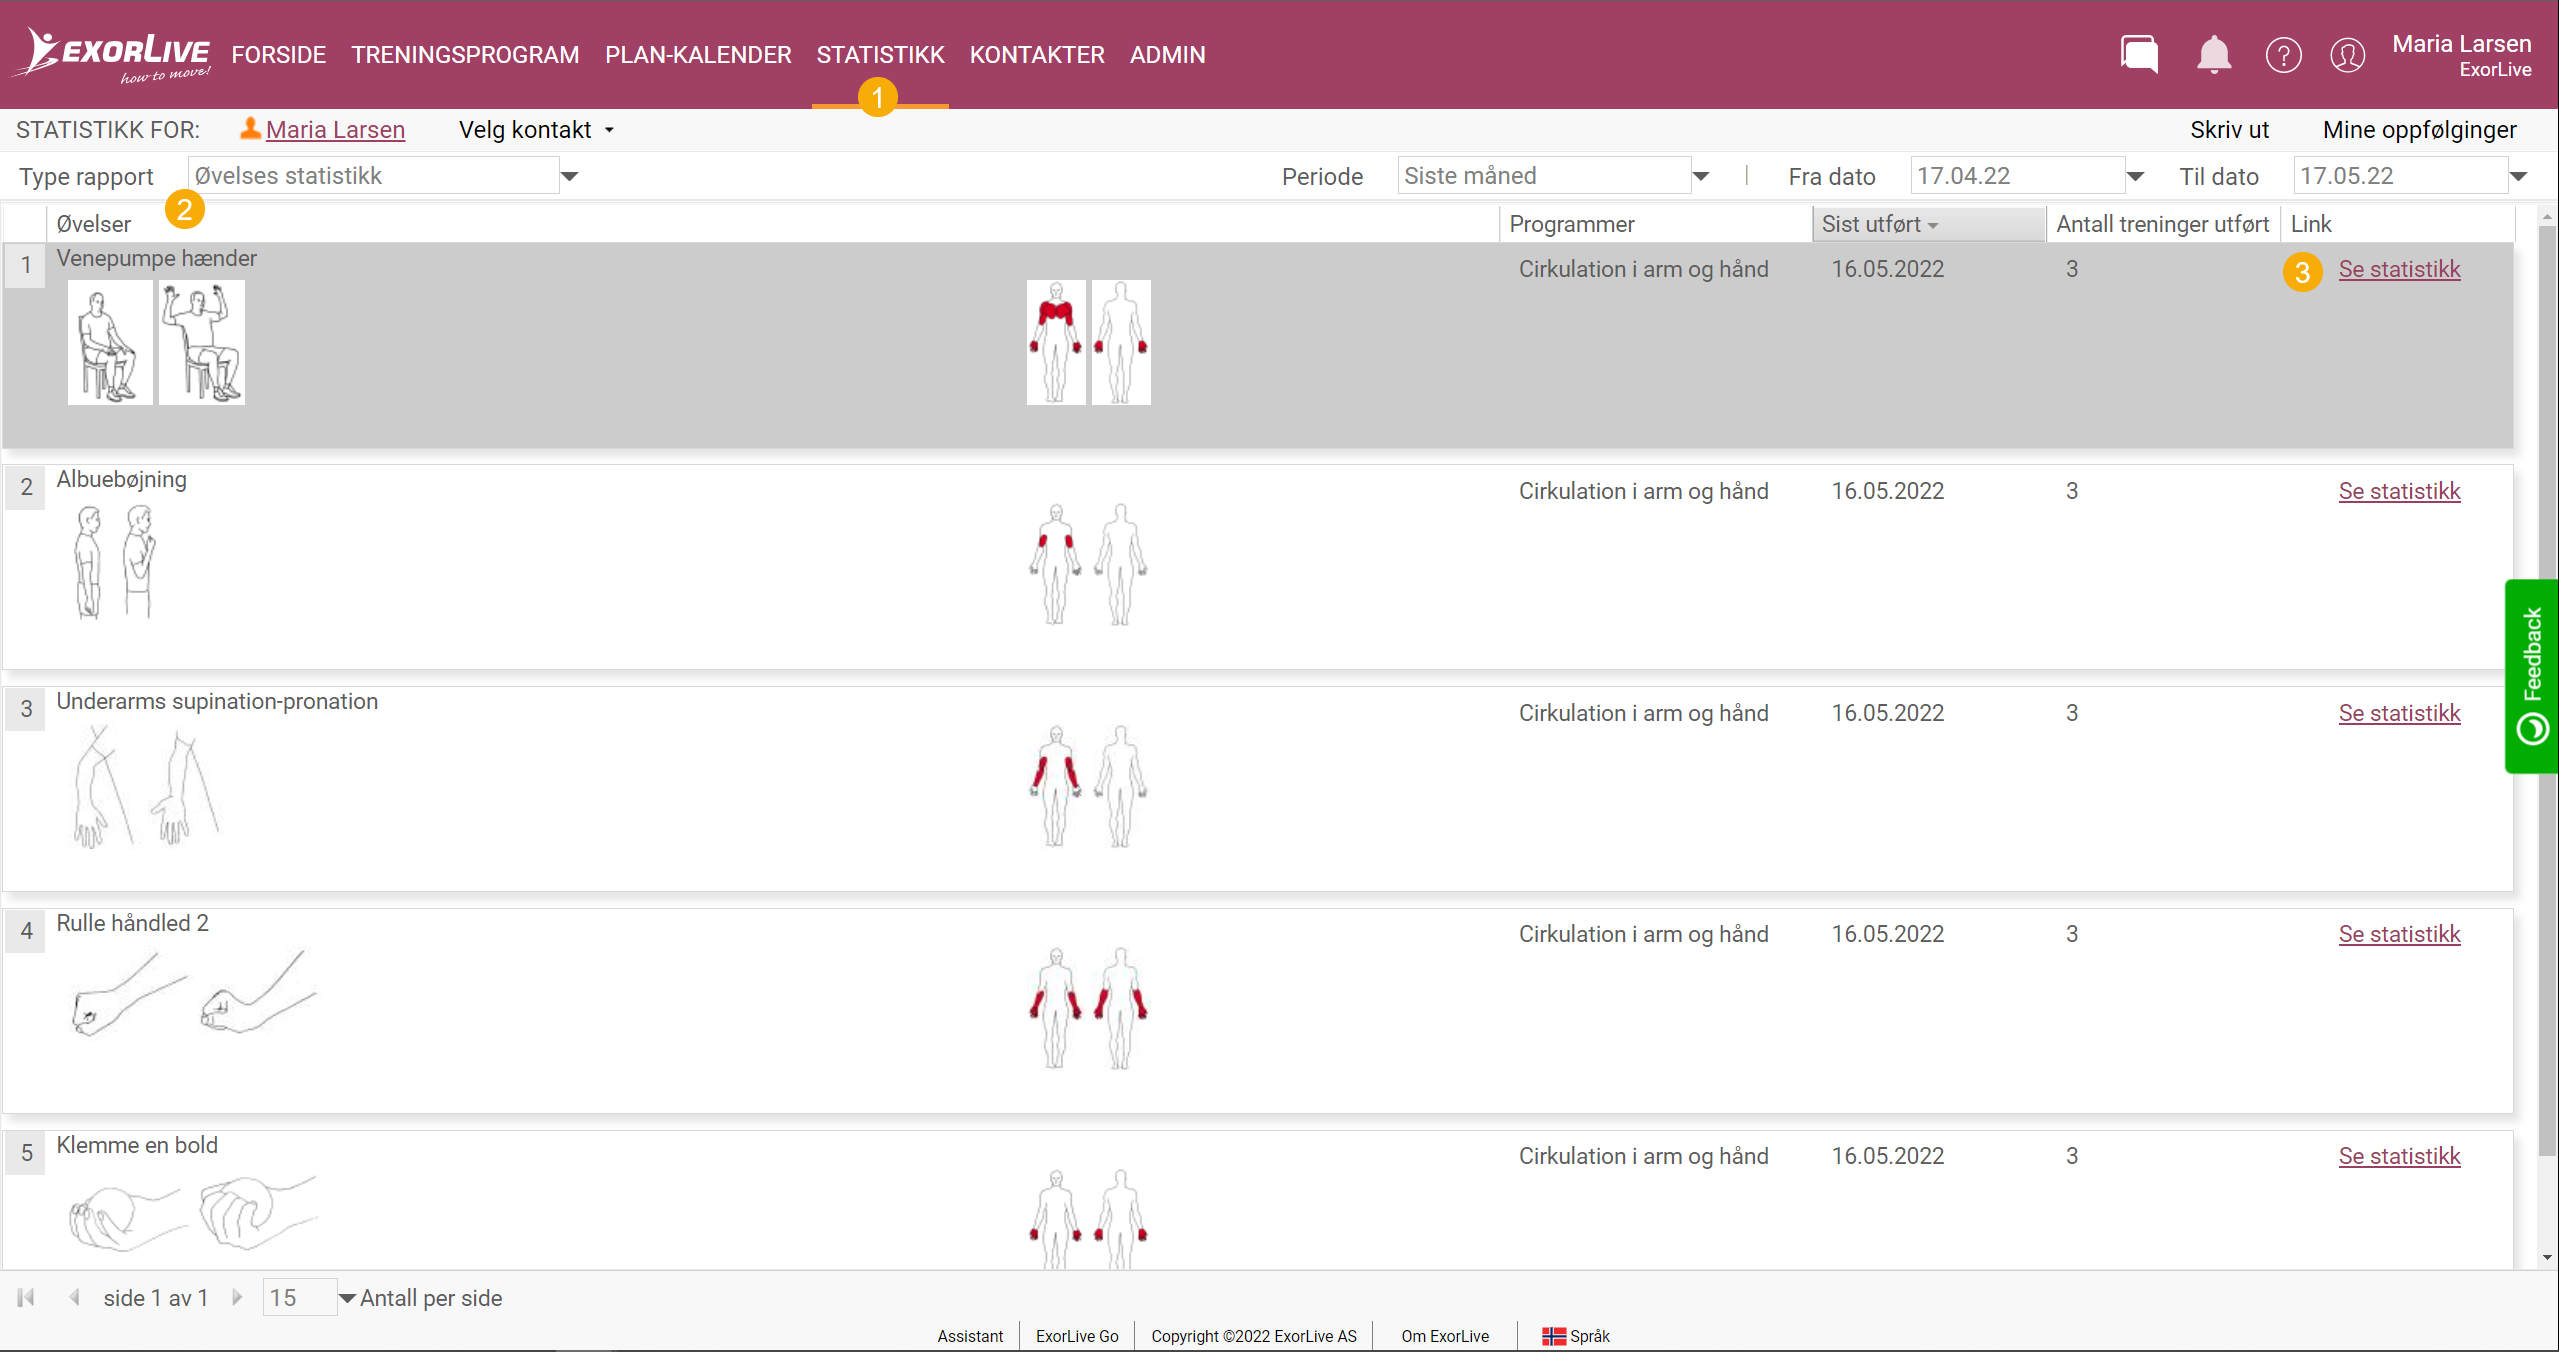Click the scrollbar down arrow
The image size is (2559, 1352).
(2547, 1258)
